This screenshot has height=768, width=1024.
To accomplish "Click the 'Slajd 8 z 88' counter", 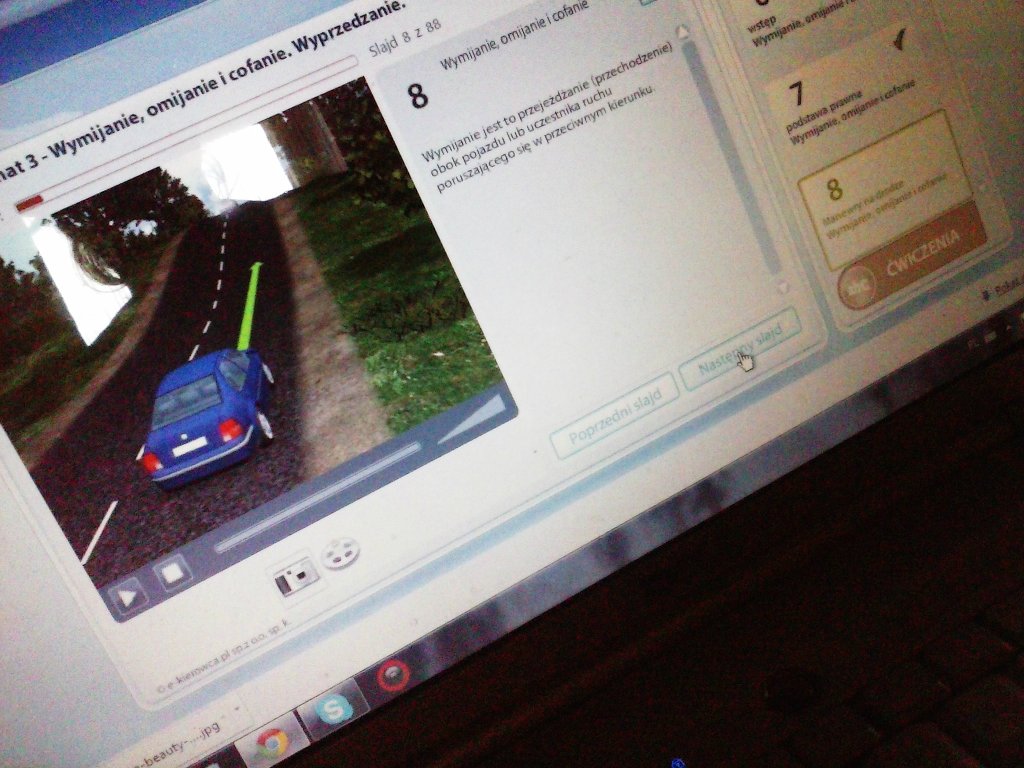I will click(x=406, y=38).
